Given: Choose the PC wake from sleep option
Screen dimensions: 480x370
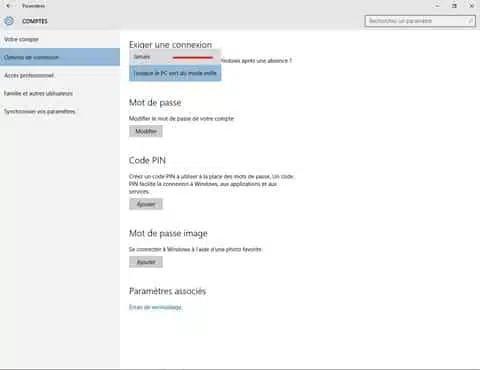Looking at the screenshot, I should (x=175, y=73).
